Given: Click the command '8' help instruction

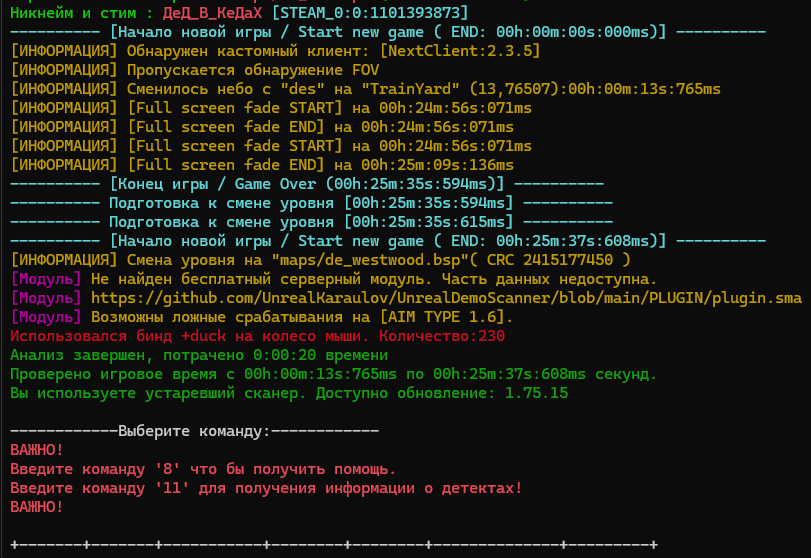Looking at the screenshot, I should tap(203, 469).
